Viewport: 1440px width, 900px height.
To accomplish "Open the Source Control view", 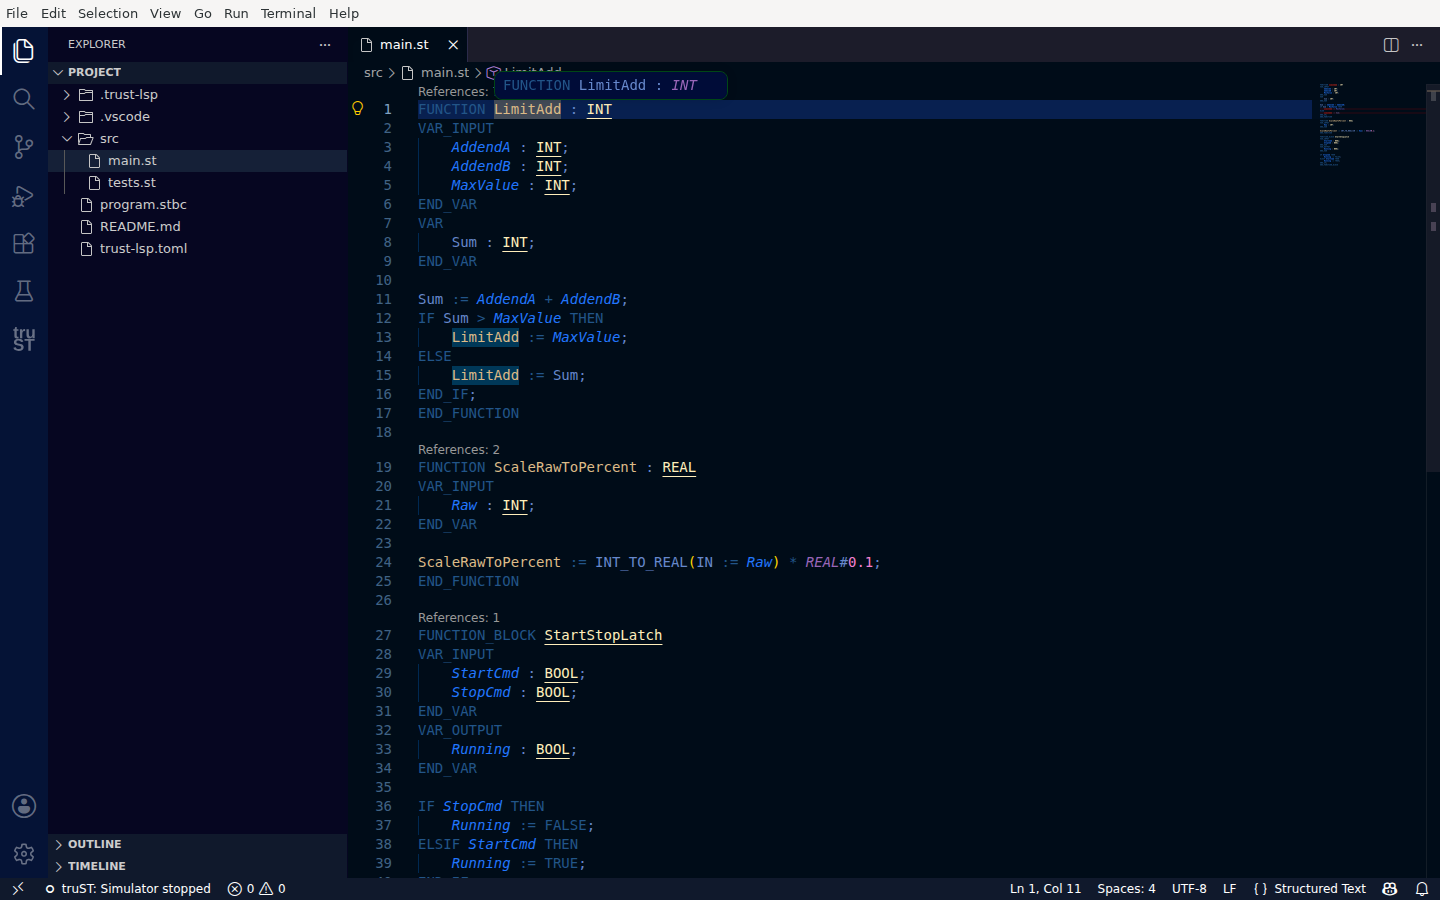I will tap(24, 147).
